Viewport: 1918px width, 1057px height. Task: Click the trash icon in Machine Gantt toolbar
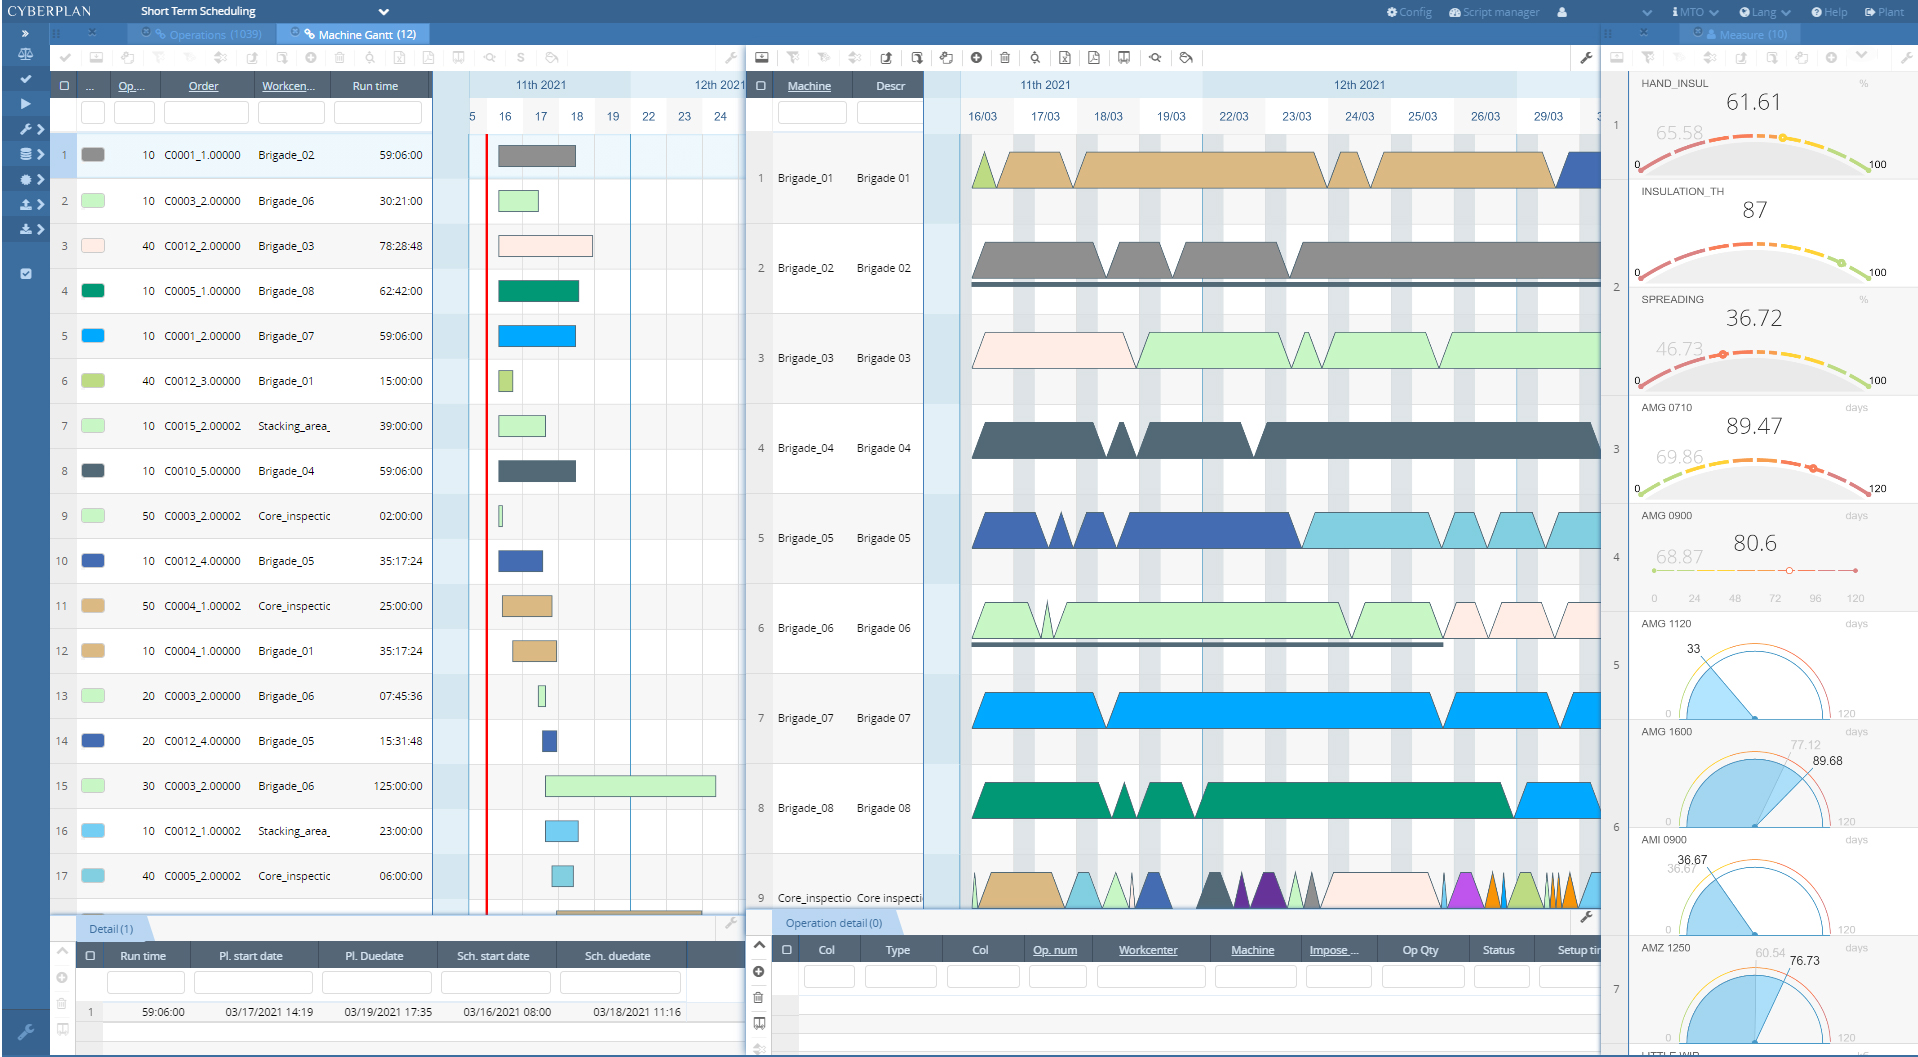pyautogui.click(x=1005, y=58)
